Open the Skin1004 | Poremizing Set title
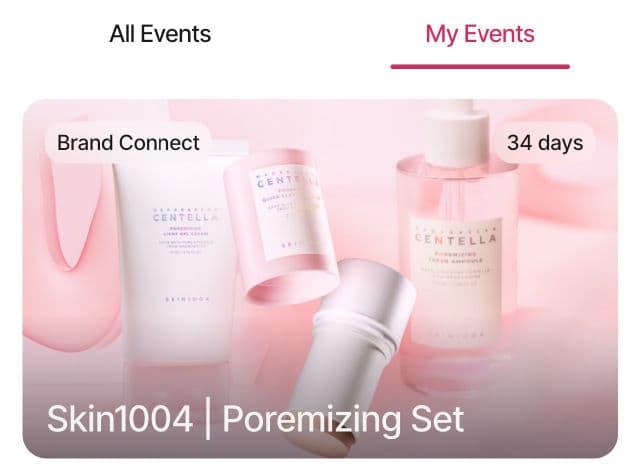640x469 pixels. click(x=256, y=419)
